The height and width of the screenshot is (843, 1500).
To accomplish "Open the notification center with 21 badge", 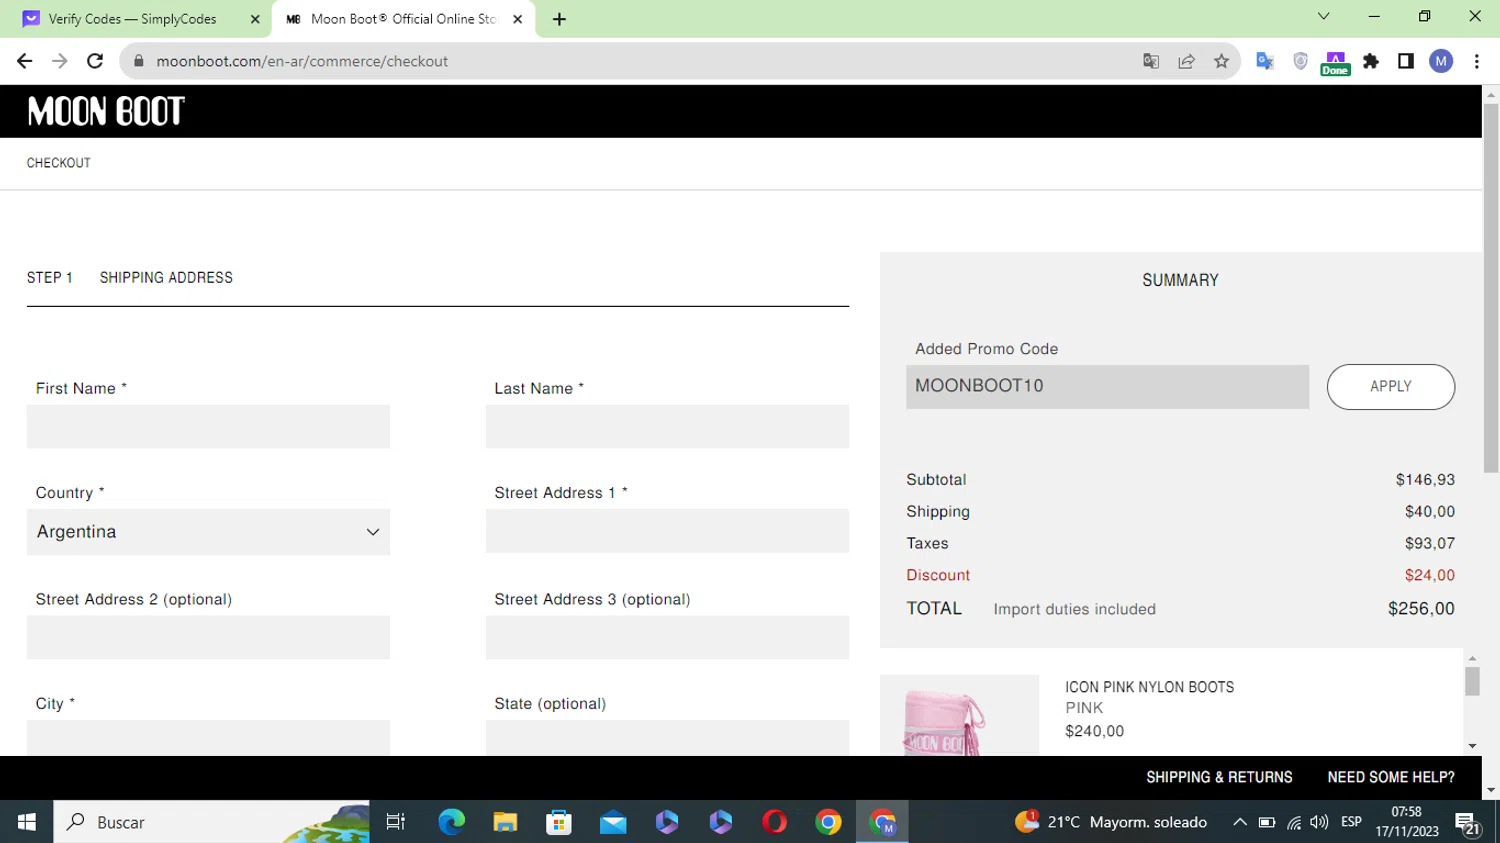I will (1468, 824).
